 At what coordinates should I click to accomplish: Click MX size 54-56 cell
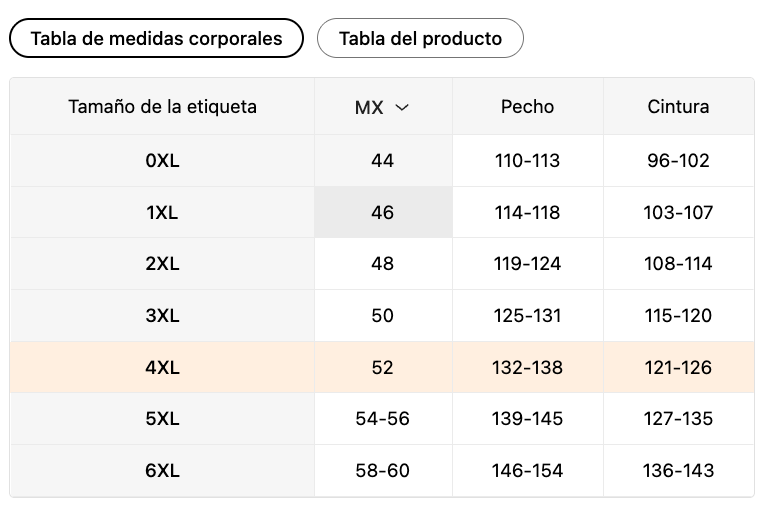(383, 419)
